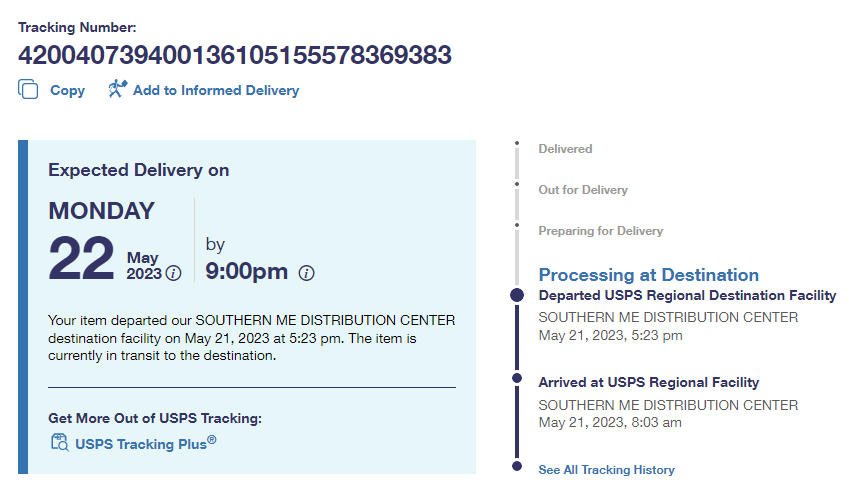Click the Arrived at USPS Regional Facility entry
Image resolution: width=849 pixels, height=490 pixels.
click(648, 382)
